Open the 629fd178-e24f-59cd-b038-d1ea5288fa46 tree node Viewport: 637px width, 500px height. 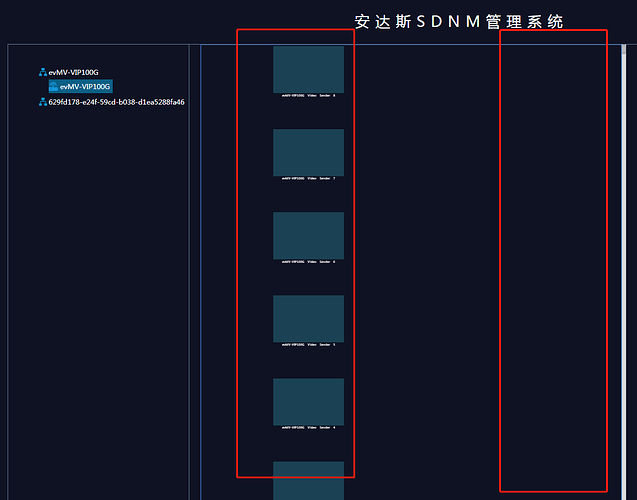pos(116,102)
